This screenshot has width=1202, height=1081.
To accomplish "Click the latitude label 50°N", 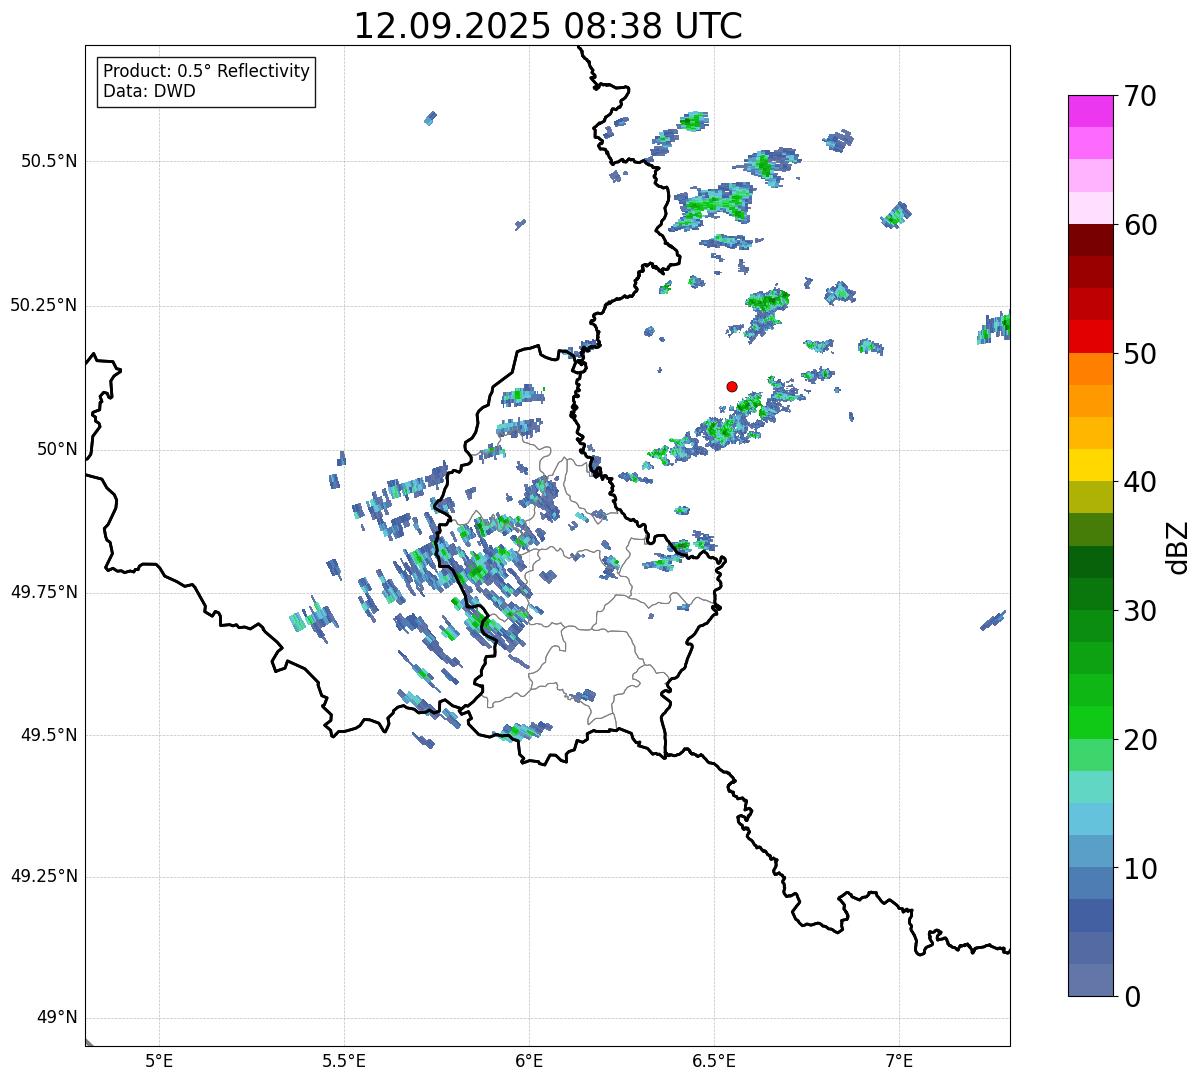I will coord(57,450).
